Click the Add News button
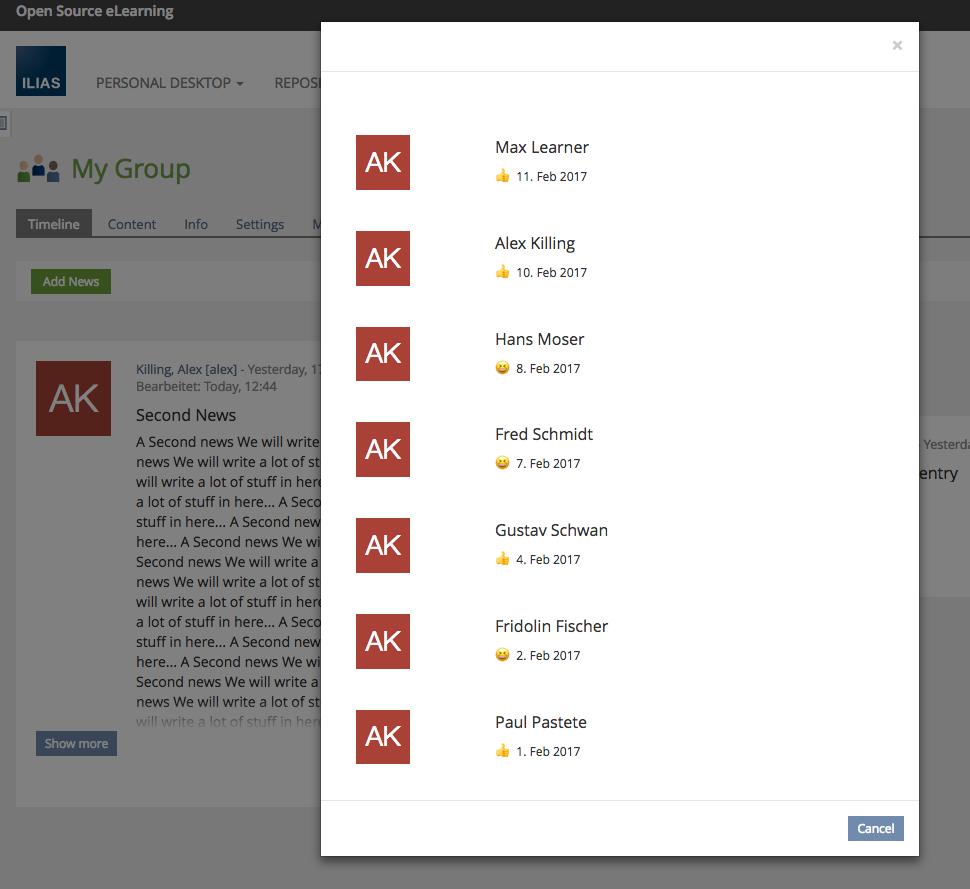Viewport: 970px width, 889px height. tap(71, 282)
